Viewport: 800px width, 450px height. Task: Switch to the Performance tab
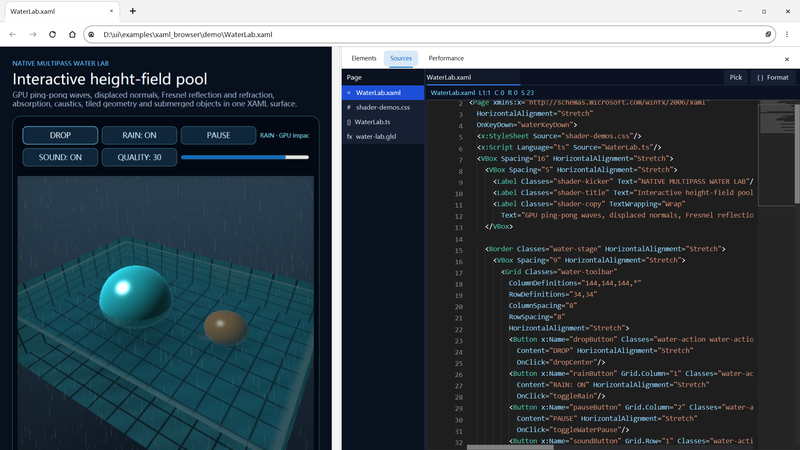pyautogui.click(x=446, y=58)
